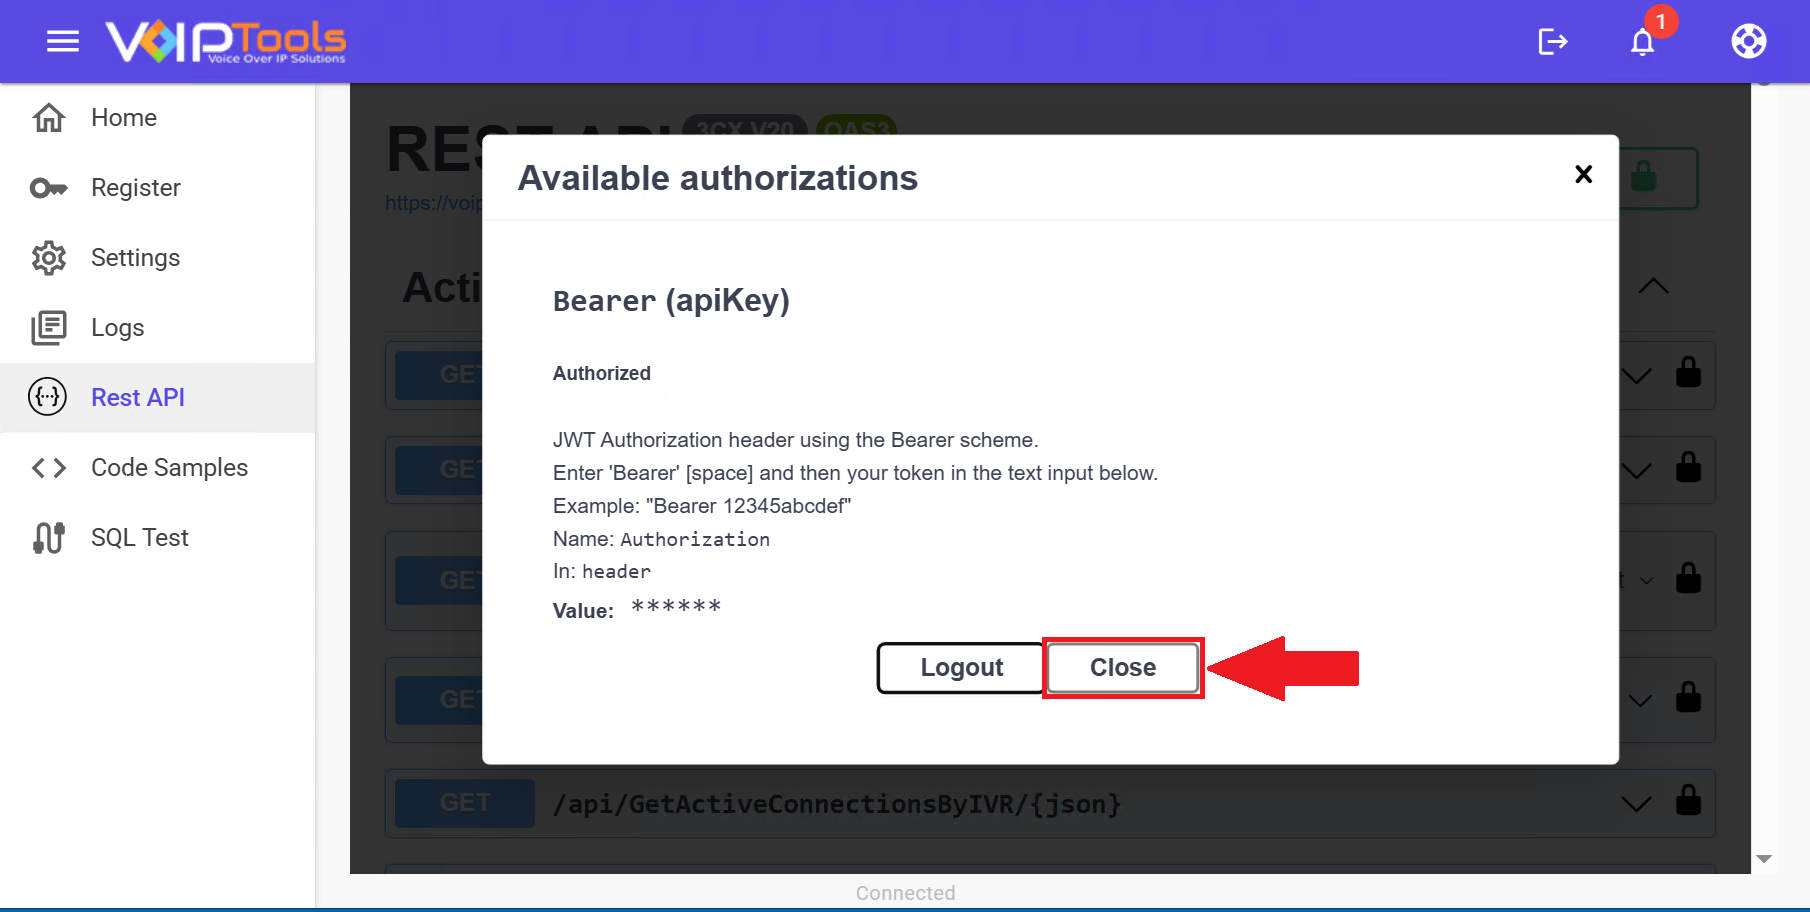Screen dimensions: 1810x912
Task: Toggle lock on GetActiveConnectionsByIVR endpoint
Action: click(x=1688, y=802)
